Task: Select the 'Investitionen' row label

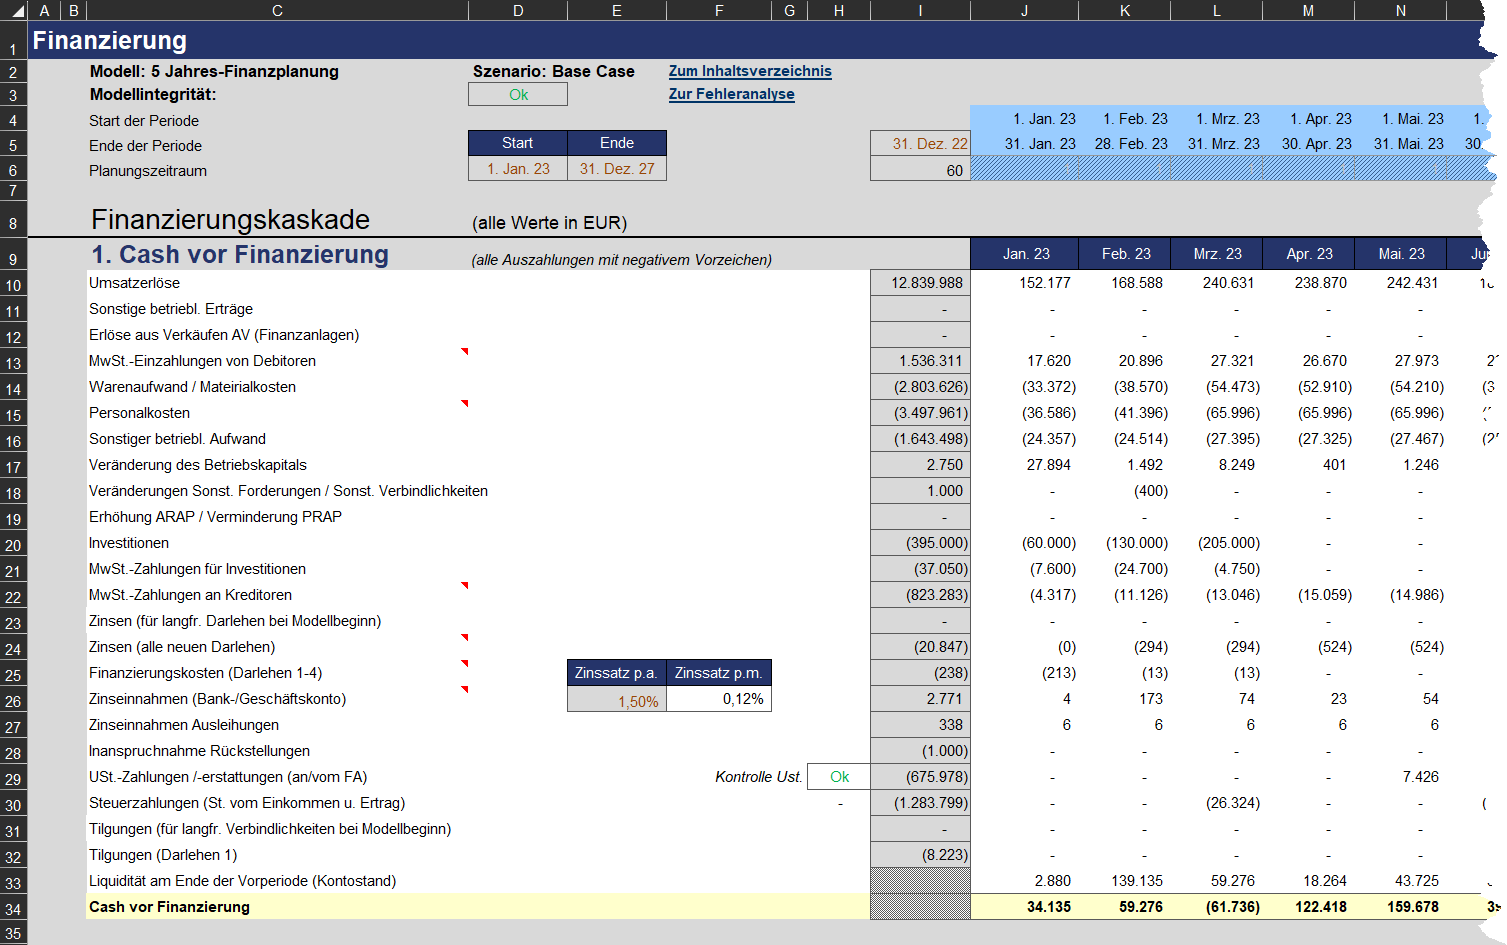Action: tap(129, 543)
